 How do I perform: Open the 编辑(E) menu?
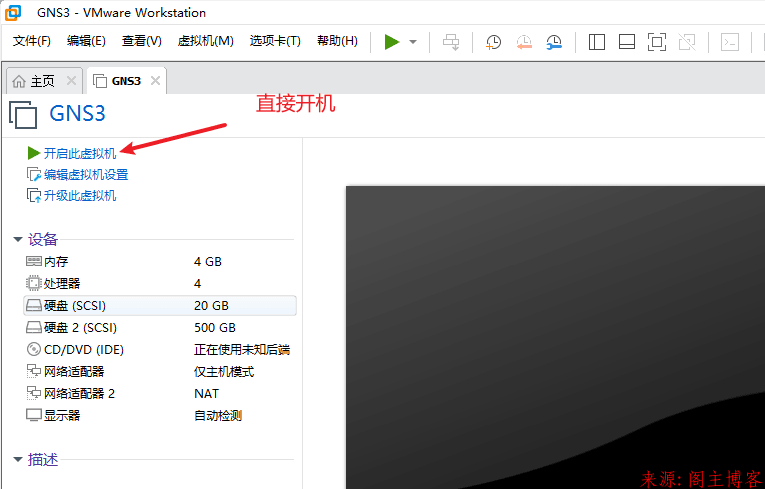86,41
